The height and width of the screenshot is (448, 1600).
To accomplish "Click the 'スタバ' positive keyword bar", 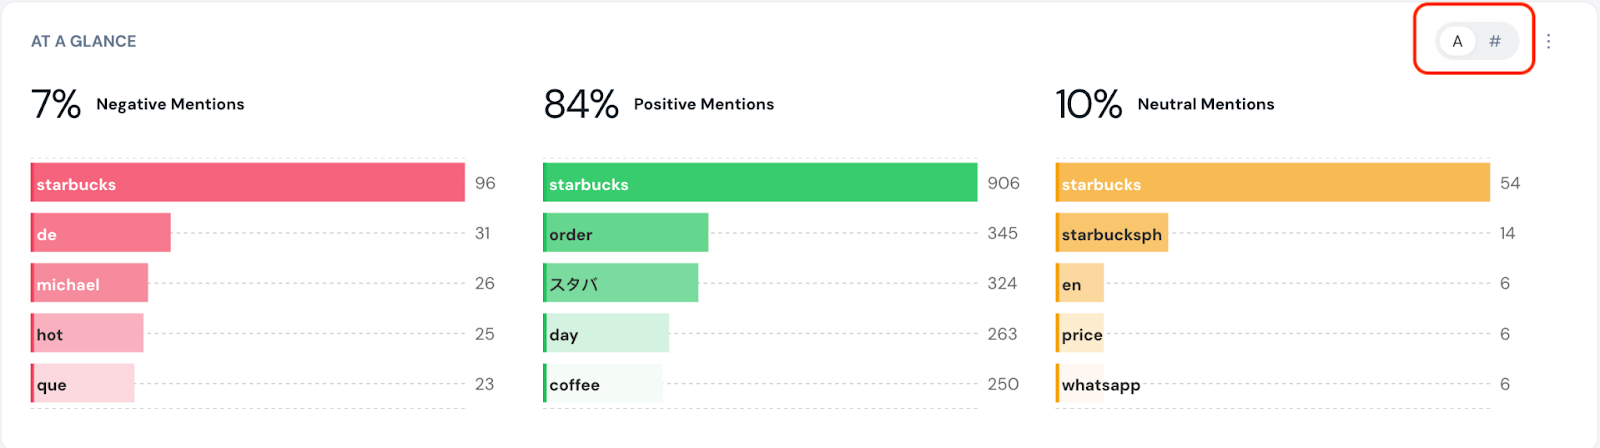I will 621,284.
